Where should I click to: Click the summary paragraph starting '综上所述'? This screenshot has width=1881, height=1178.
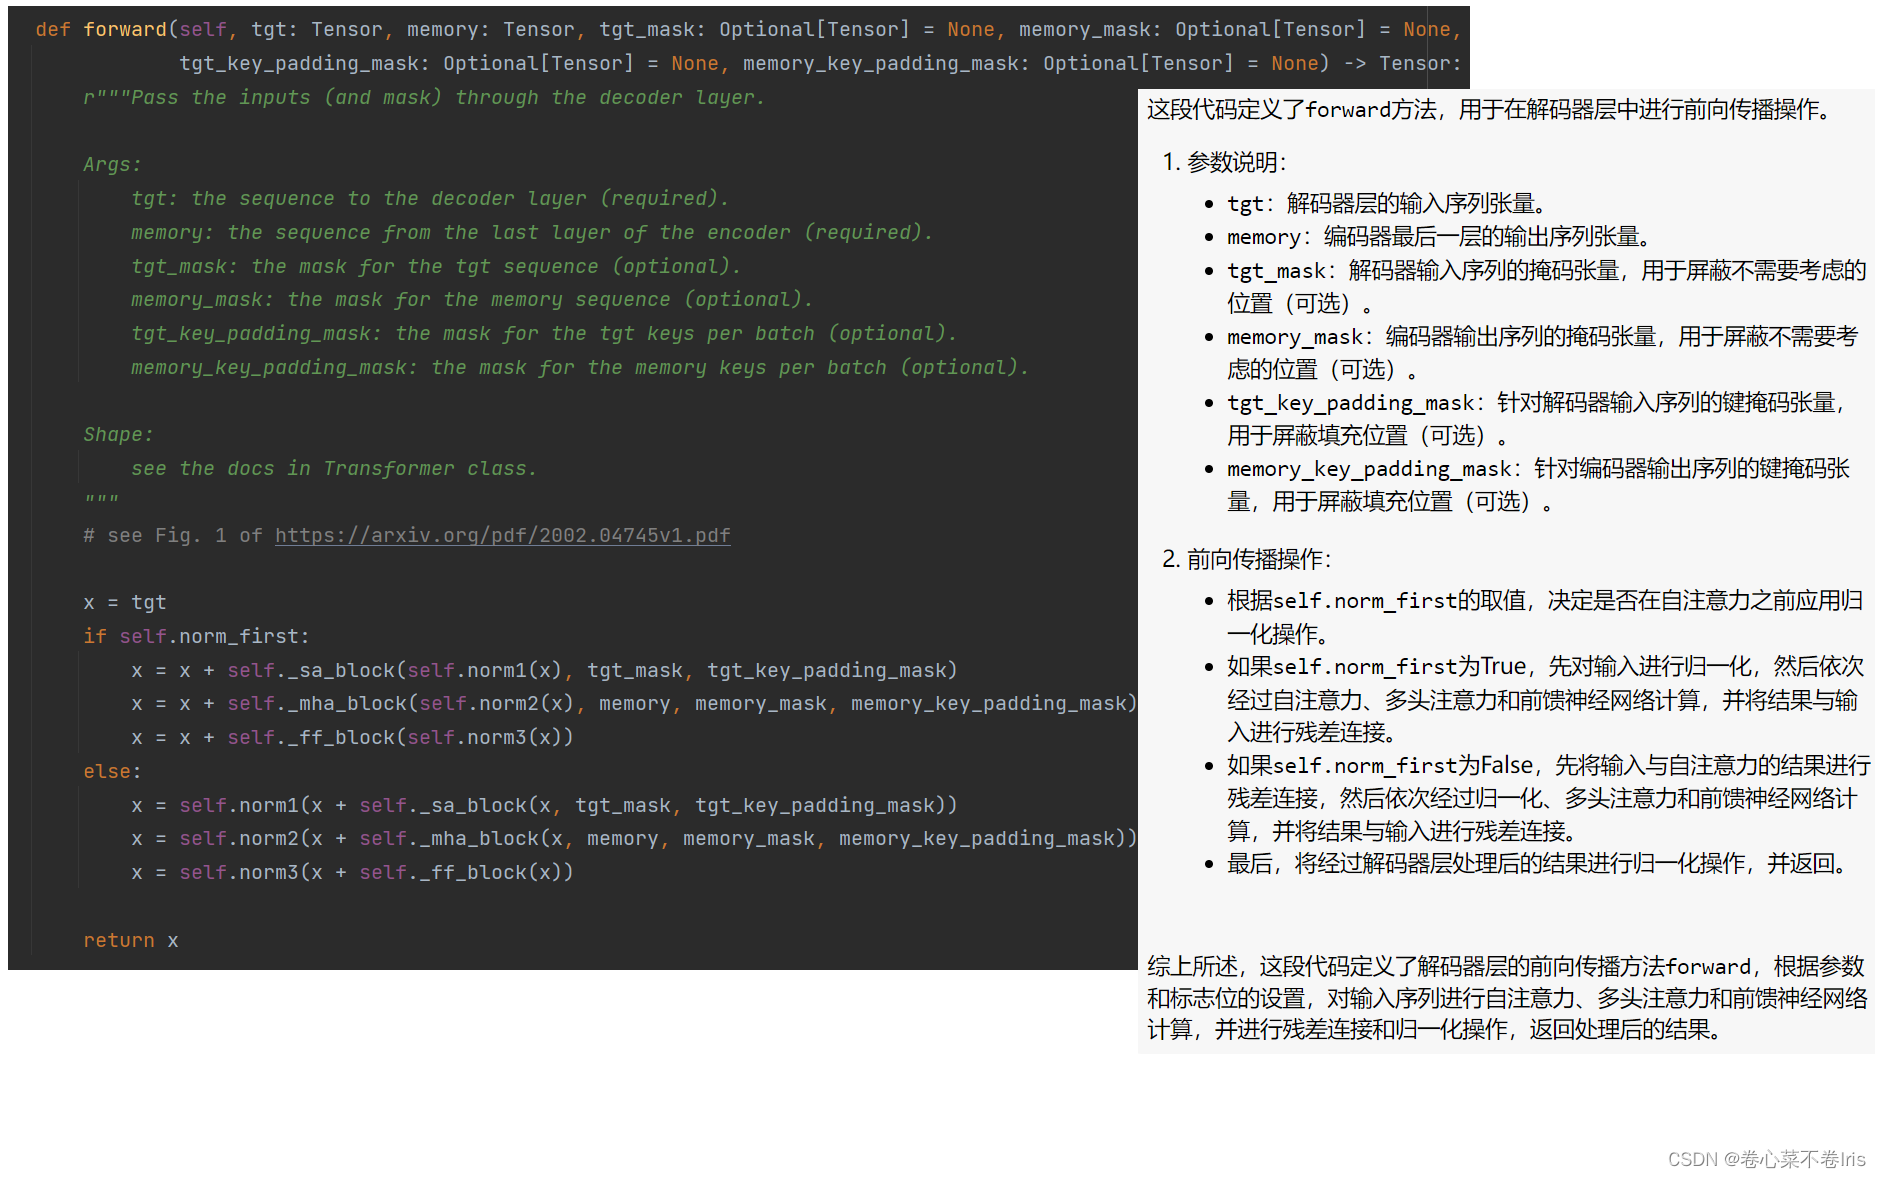[x=1507, y=998]
